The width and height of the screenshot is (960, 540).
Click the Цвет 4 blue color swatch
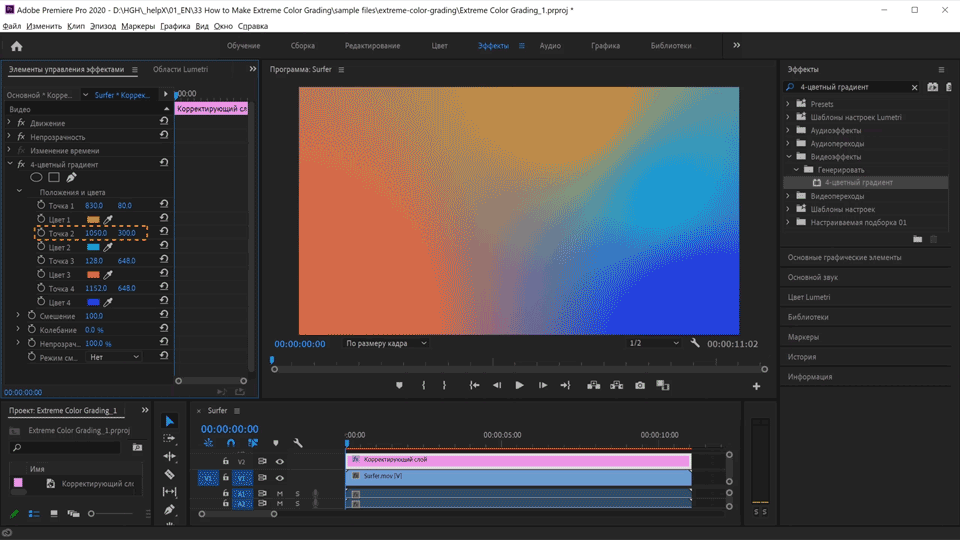pyautogui.click(x=93, y=302)
